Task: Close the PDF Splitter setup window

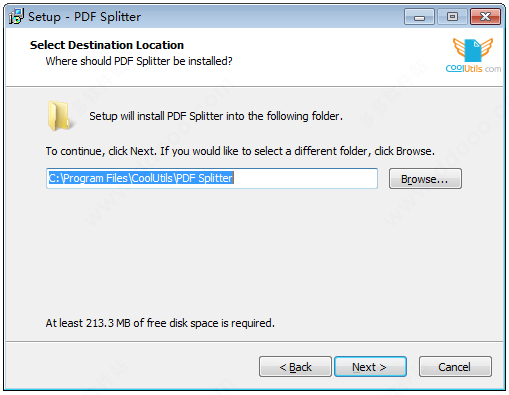Action: tap(485, 17)
